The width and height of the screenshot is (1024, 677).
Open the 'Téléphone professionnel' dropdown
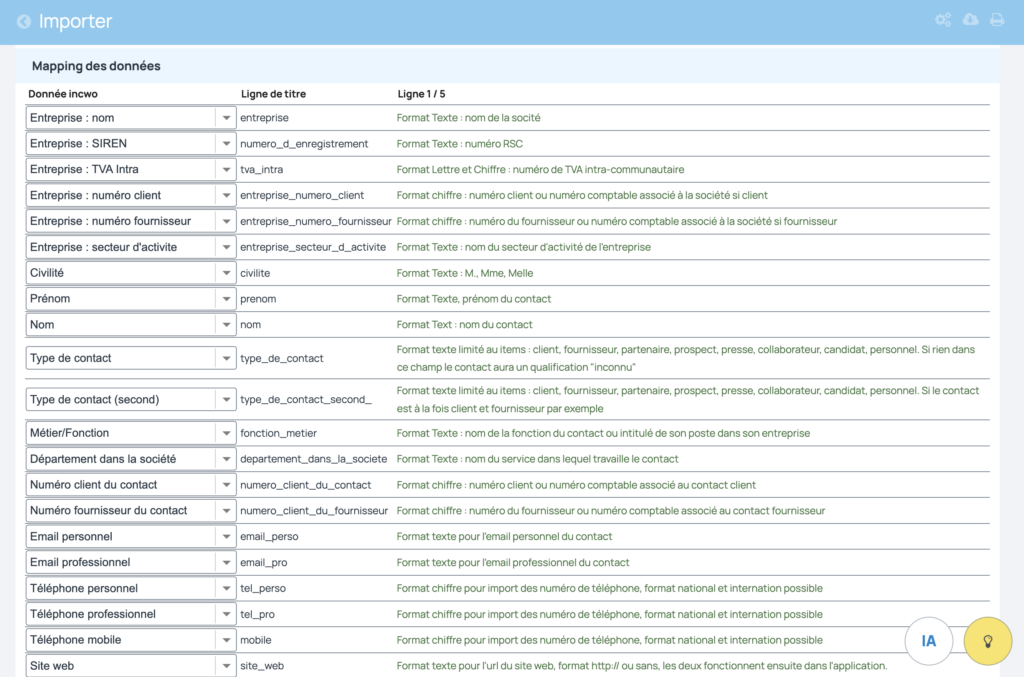131,614
